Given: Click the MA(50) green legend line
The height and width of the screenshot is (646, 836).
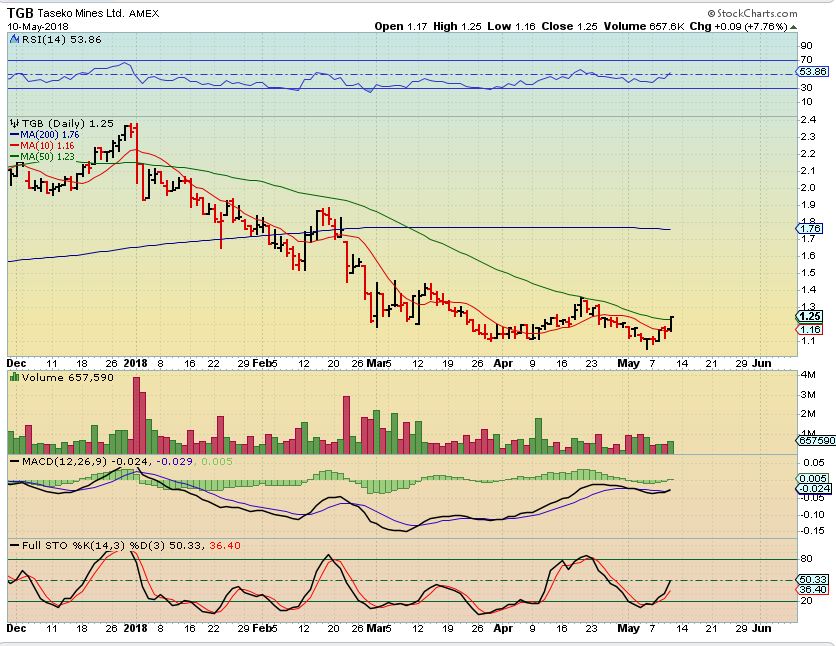Looking at the screenshot, I should coord(14,157).
